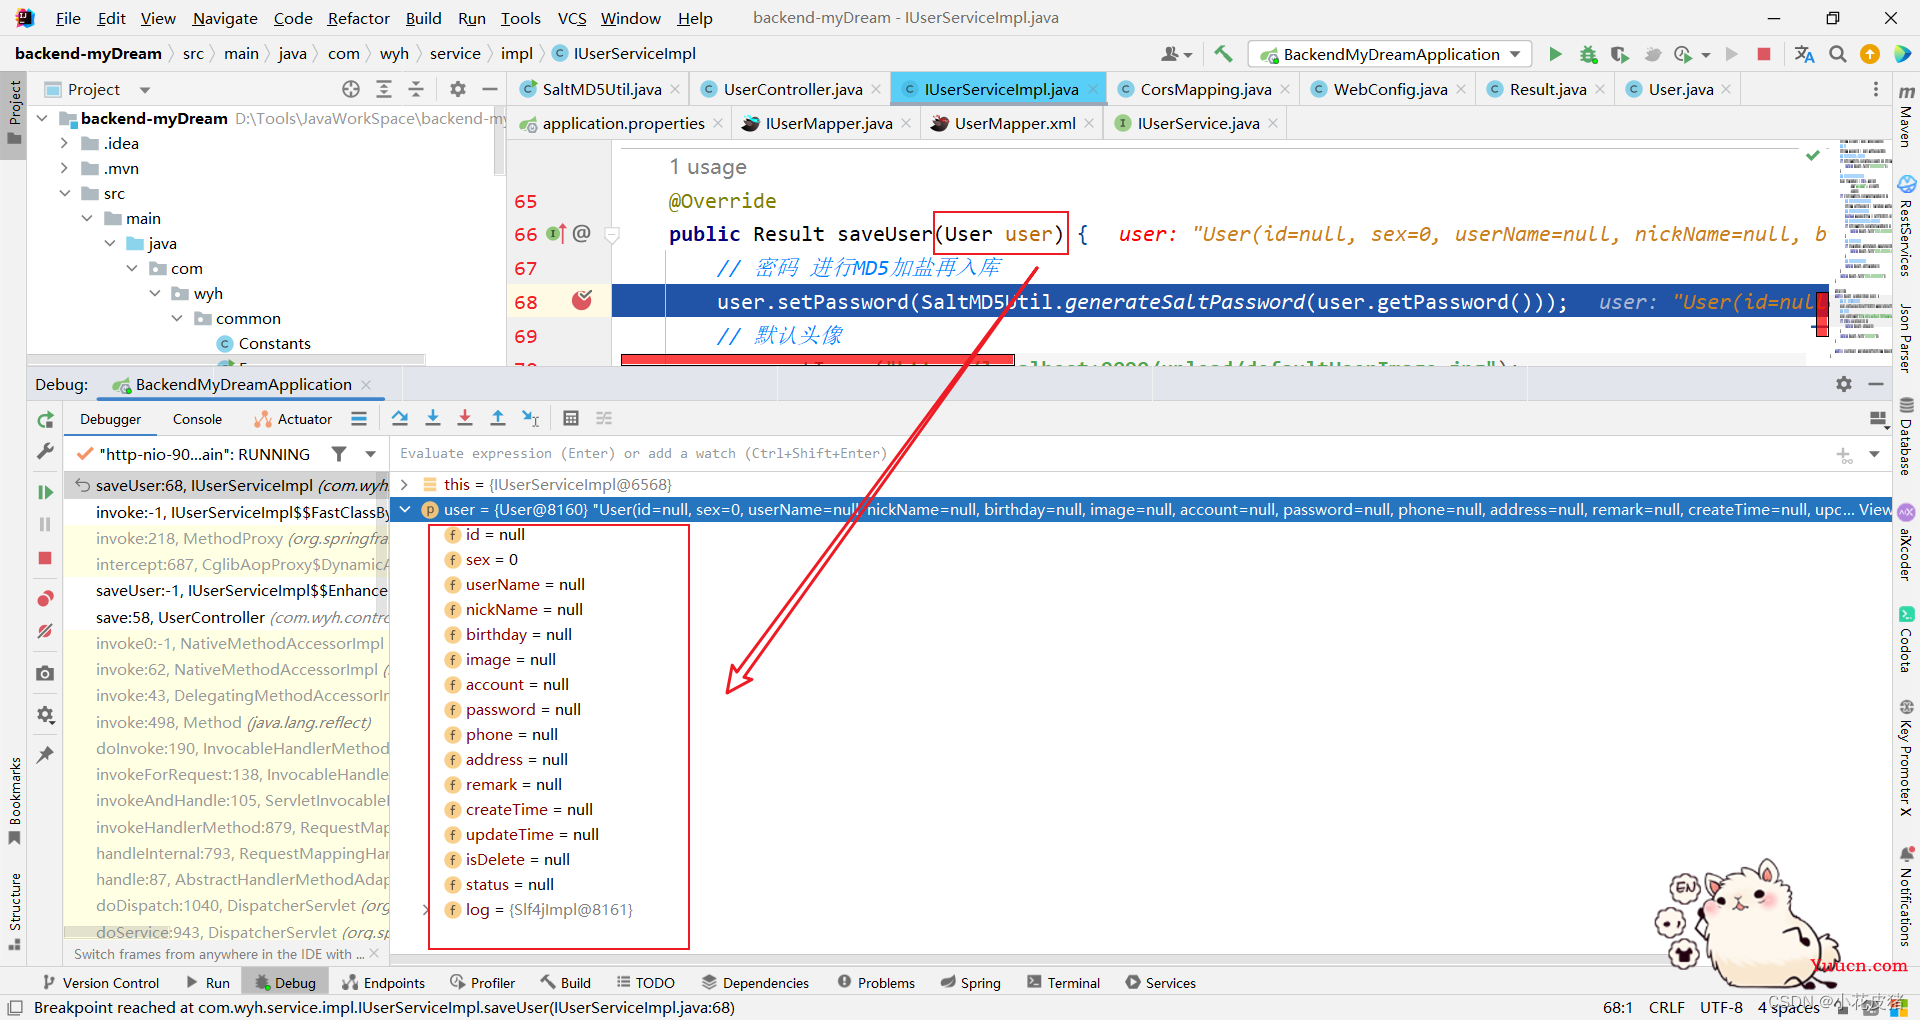The image size is (1920, 1020).
Task: Click the translate icon in toolbar
Action: 1805,54
